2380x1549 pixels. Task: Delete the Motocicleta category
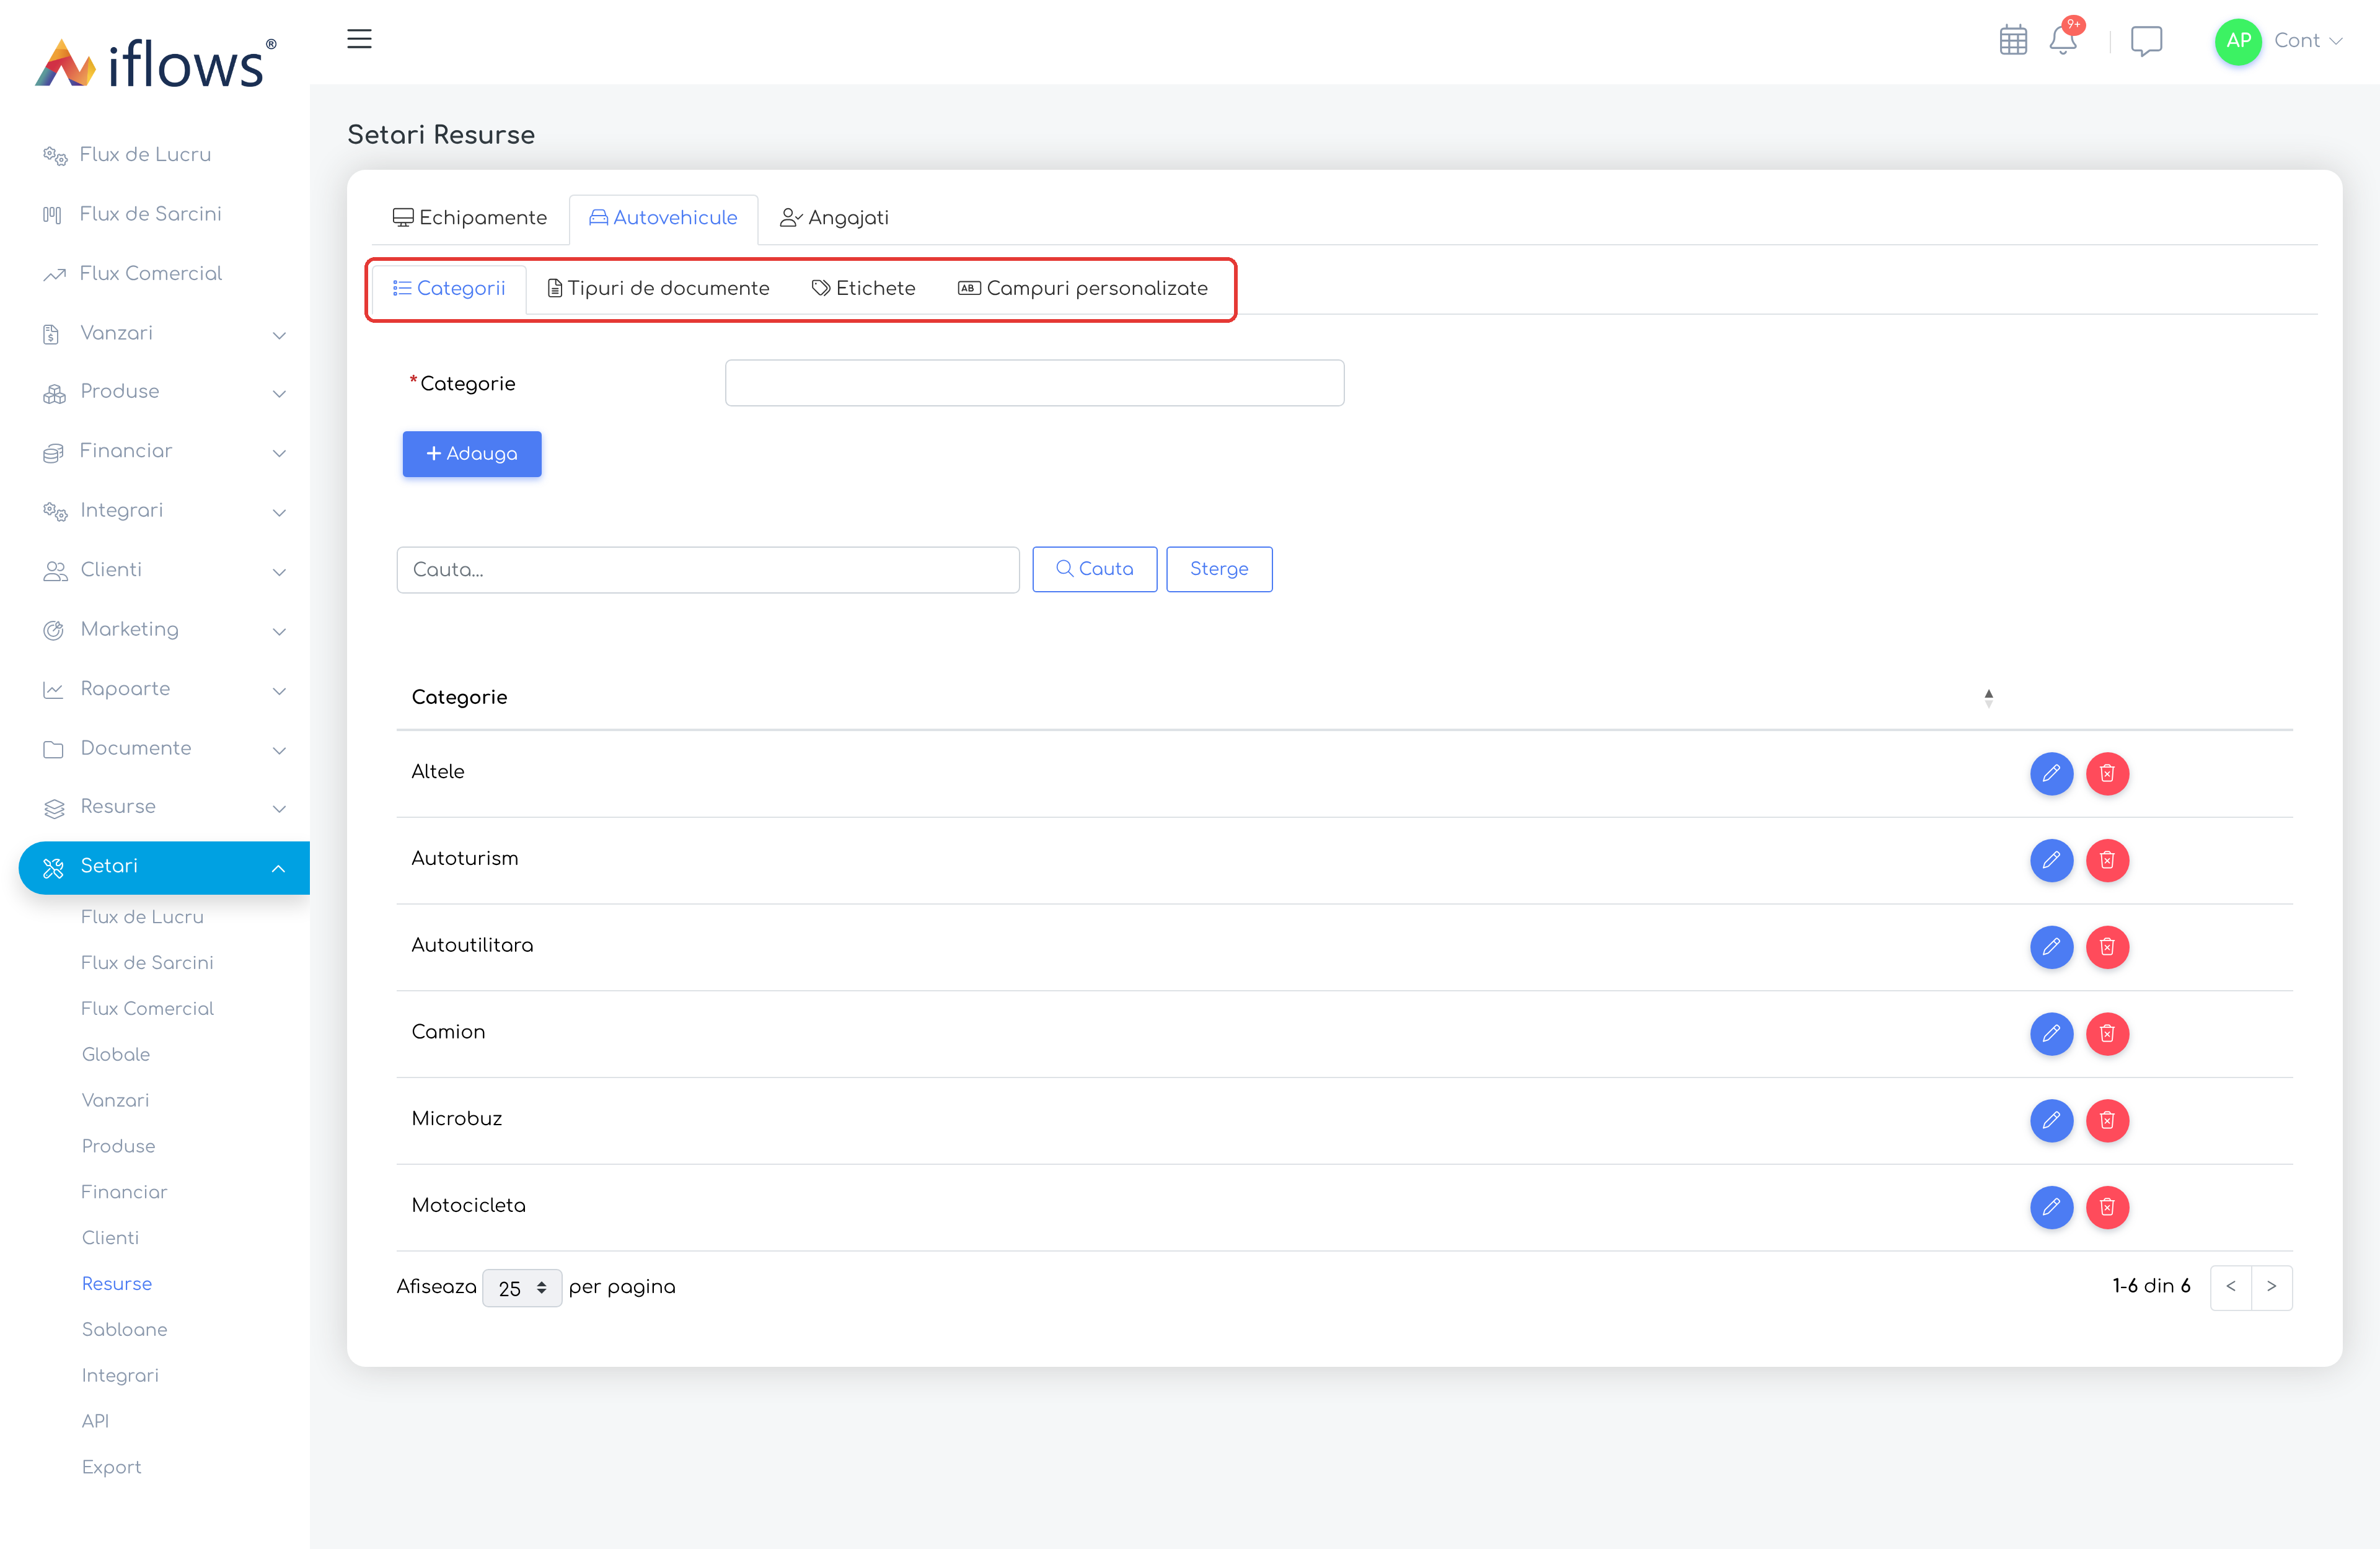[x=2107, y=1208]
